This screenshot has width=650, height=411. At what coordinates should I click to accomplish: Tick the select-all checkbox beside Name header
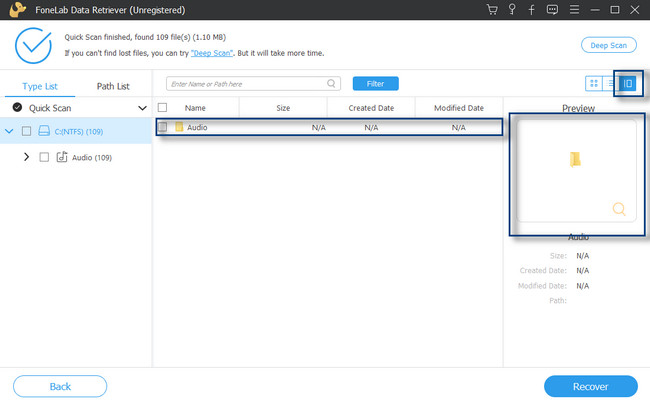pos(162,107)
